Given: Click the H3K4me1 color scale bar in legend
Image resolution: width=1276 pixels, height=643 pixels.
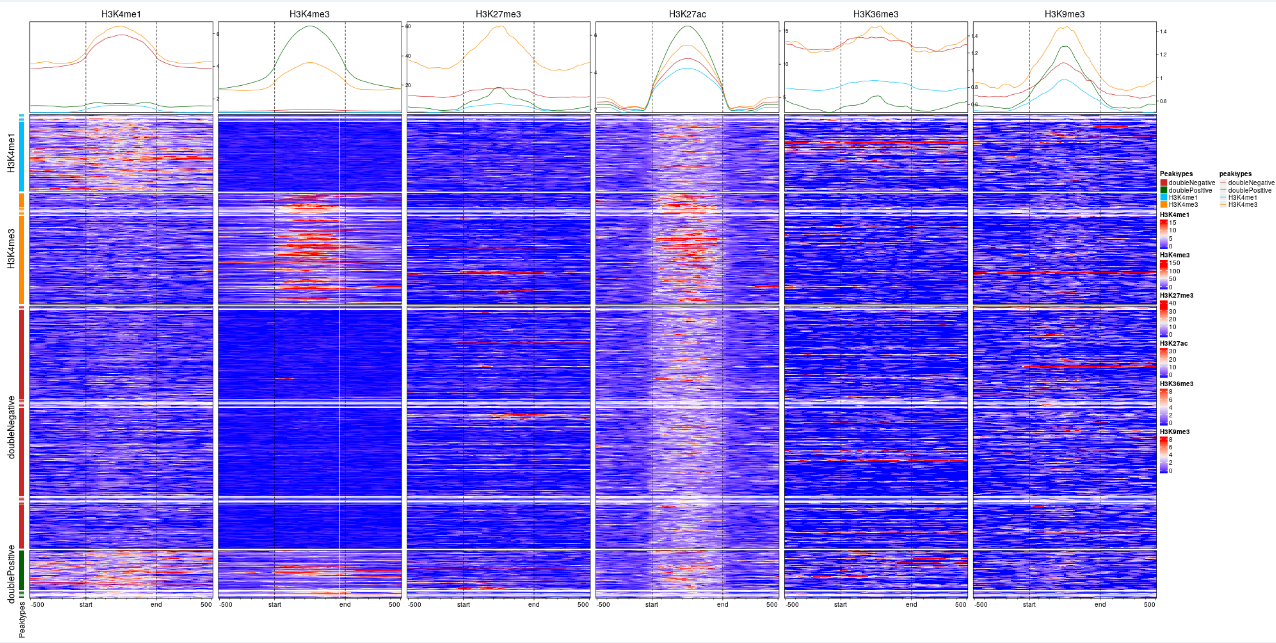Looking at the screenshot, I should pos(1163,234).
